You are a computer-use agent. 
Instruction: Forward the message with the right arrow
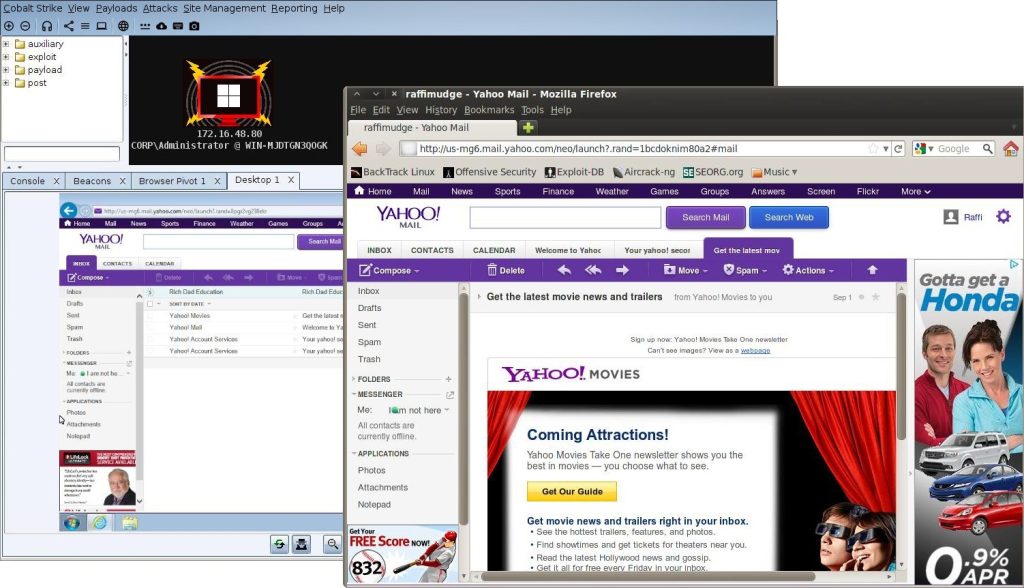(x=622, y=270)
